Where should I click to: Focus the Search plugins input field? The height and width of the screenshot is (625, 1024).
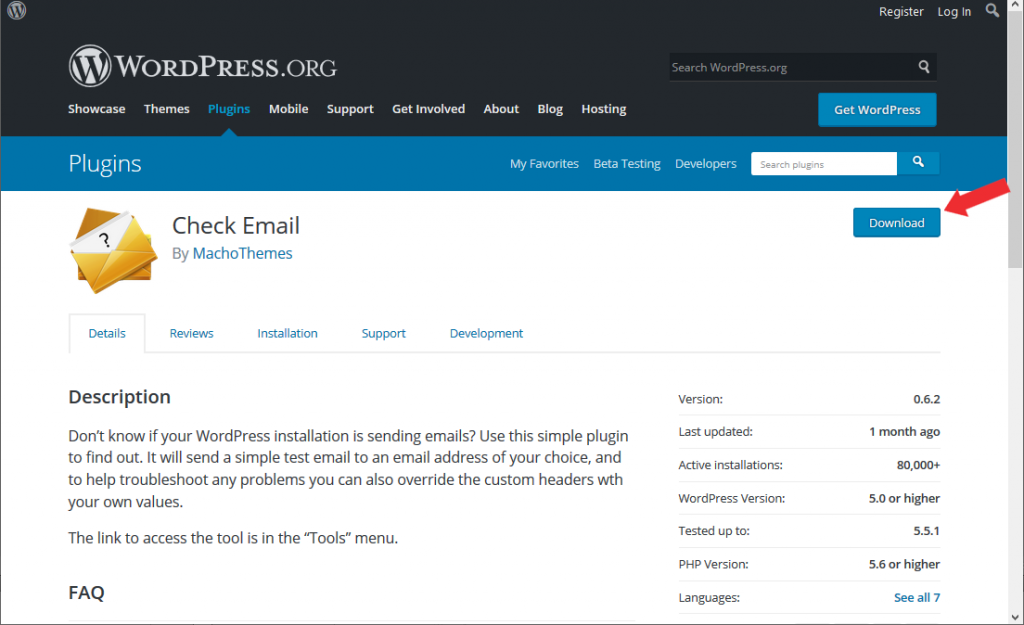823,164
